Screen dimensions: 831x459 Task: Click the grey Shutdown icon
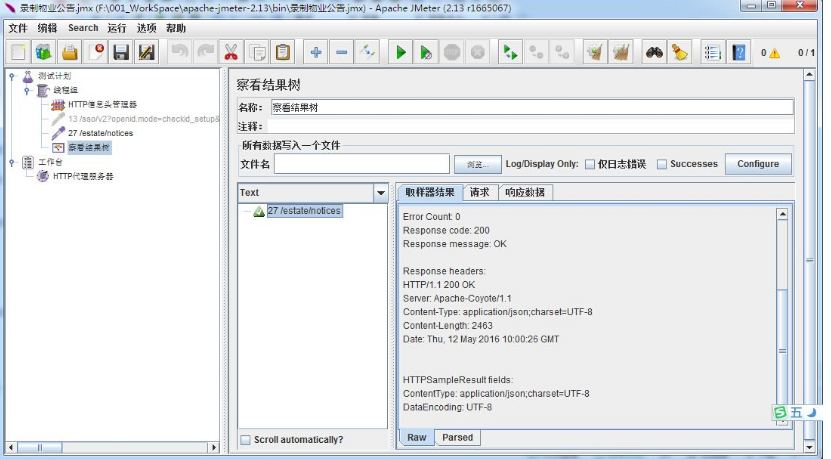478,52
